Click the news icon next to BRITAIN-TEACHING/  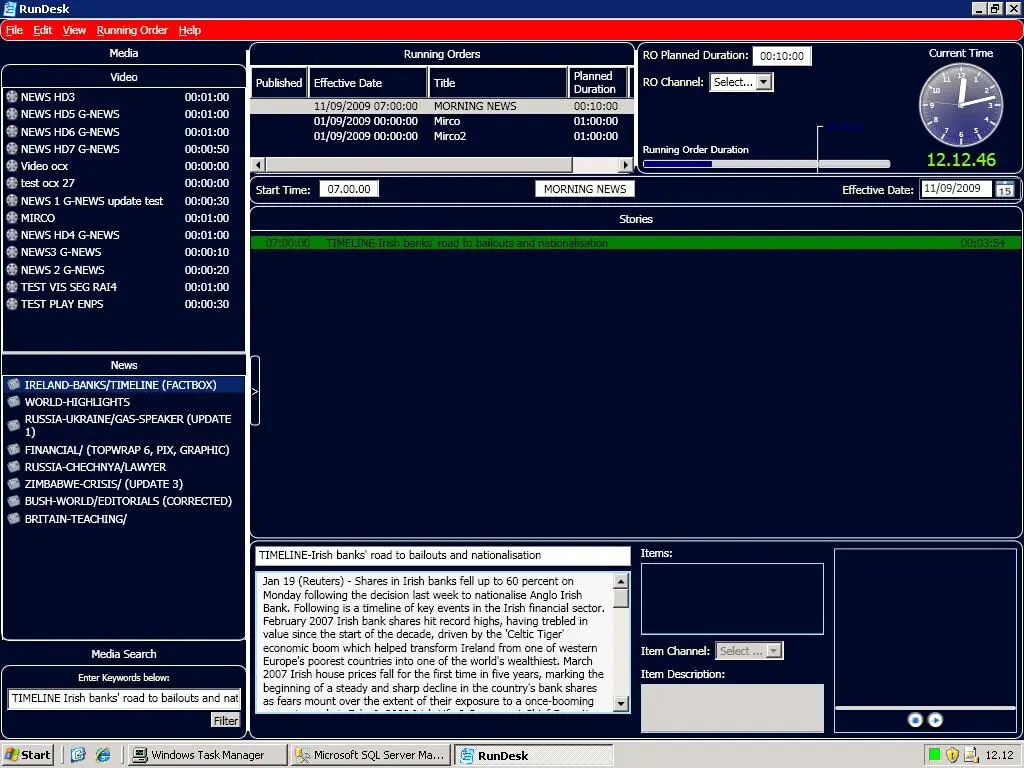pyautogui.click(x=14, y=519)
